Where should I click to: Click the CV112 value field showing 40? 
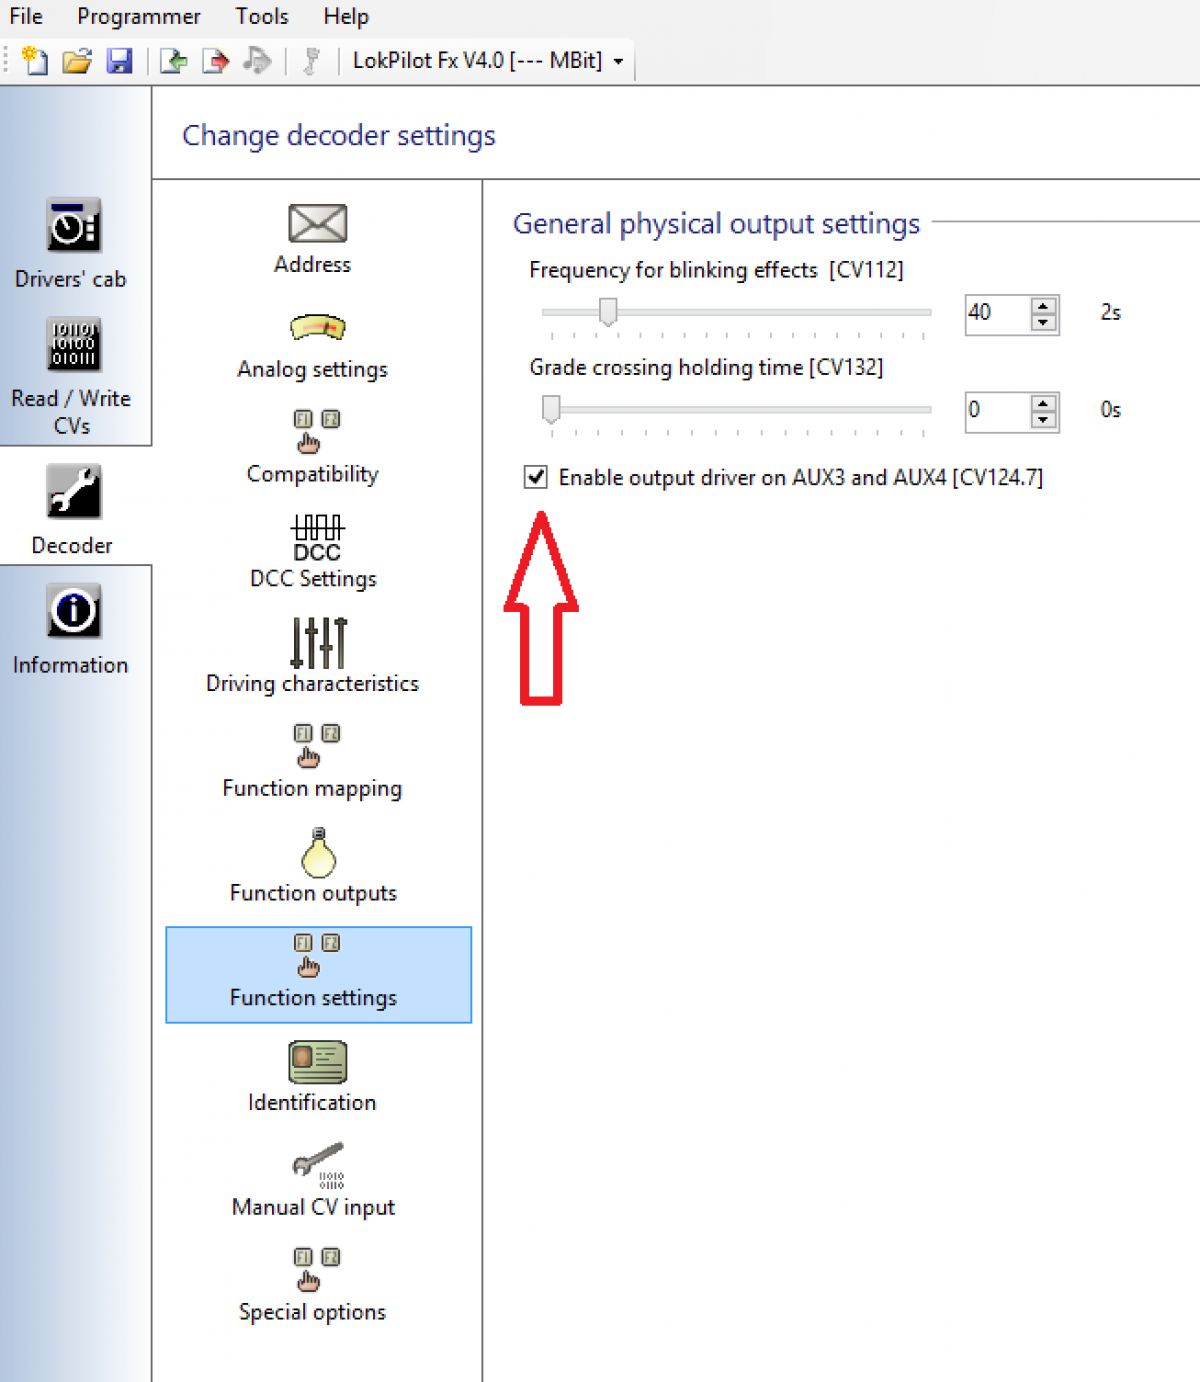pyautogui.click(x=997, y=313)
